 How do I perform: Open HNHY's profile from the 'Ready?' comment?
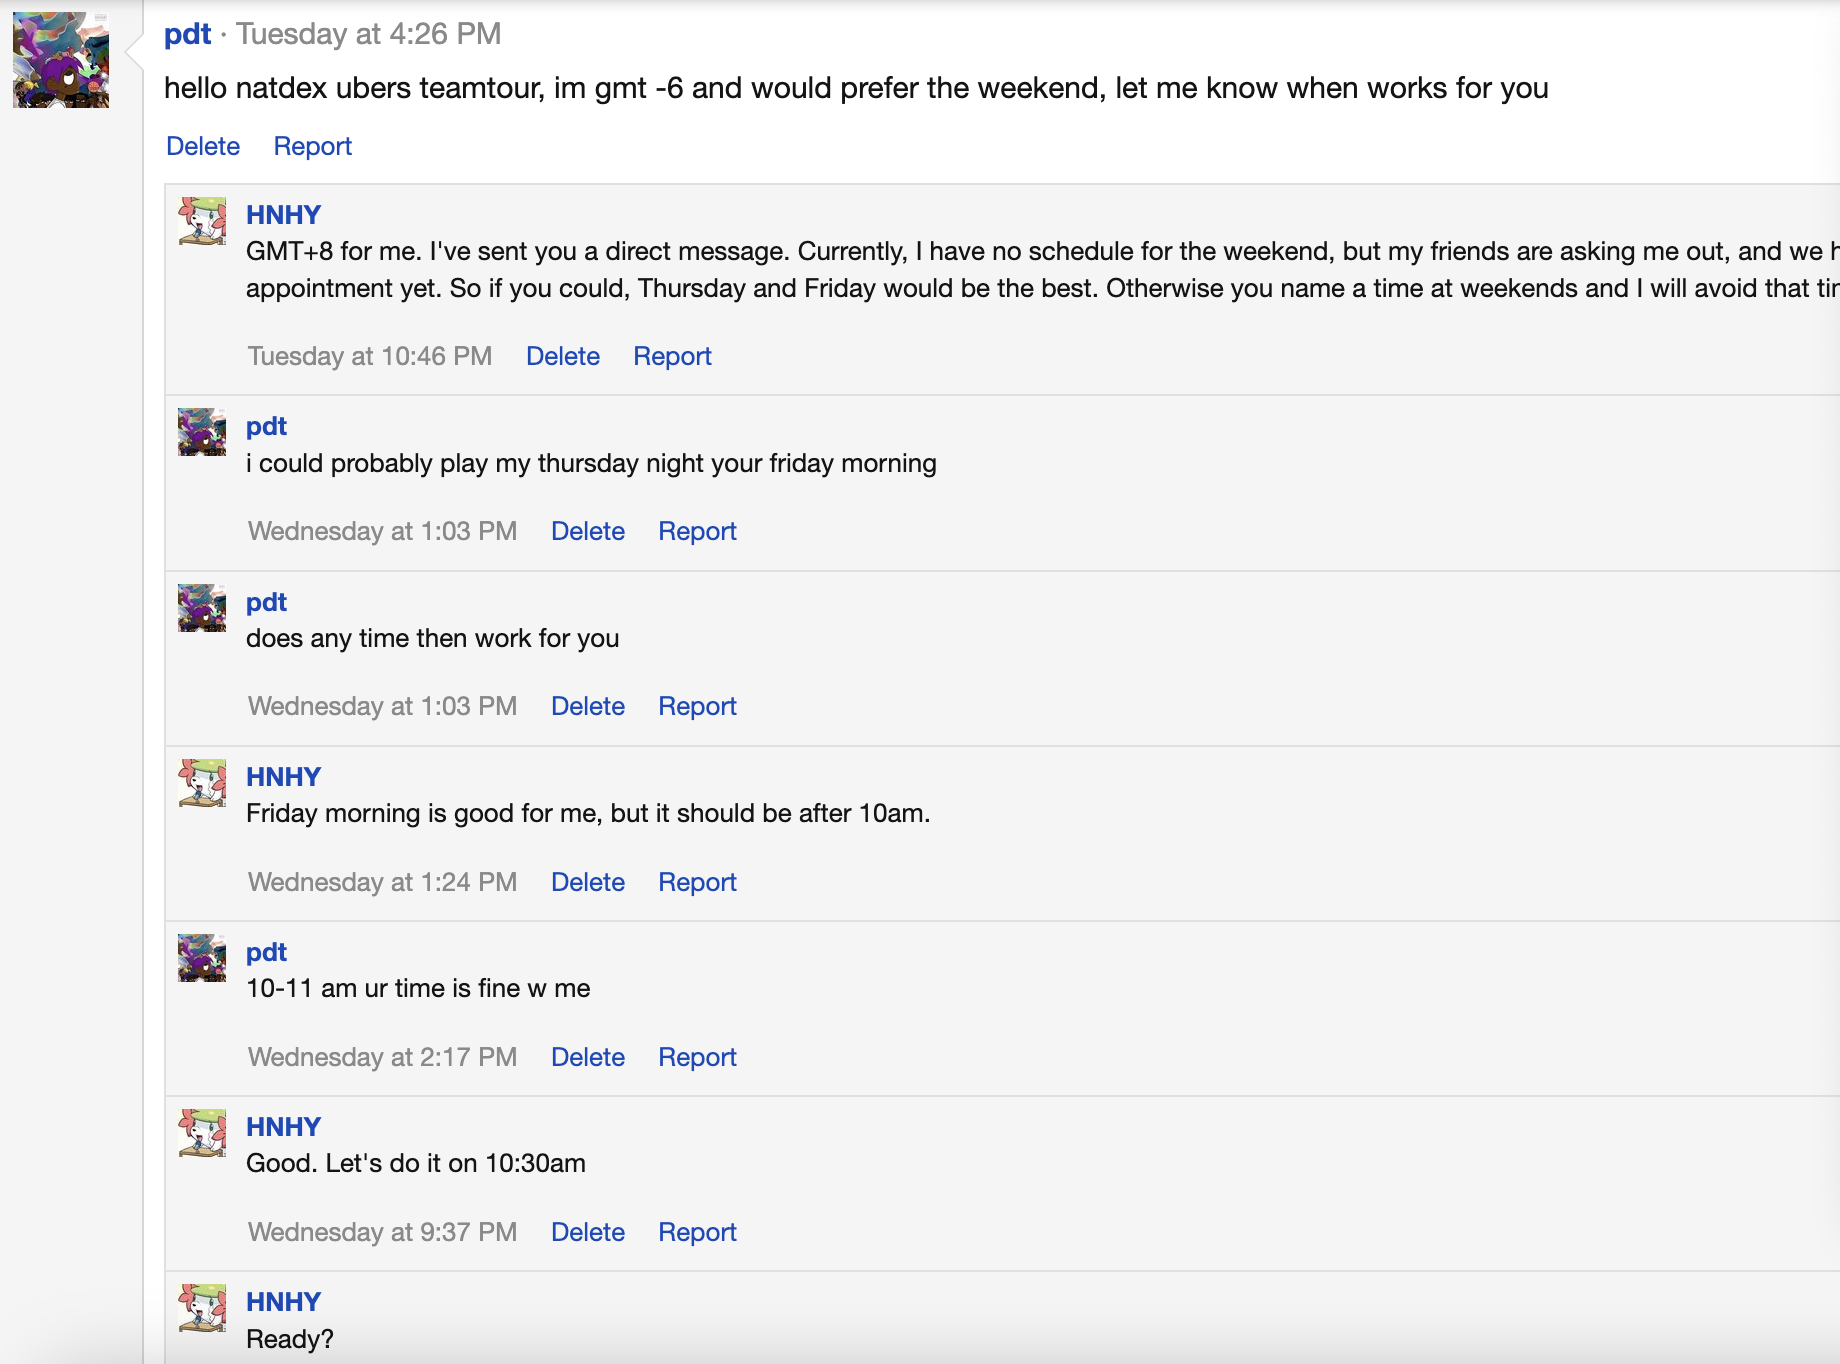coord(283,1302)
